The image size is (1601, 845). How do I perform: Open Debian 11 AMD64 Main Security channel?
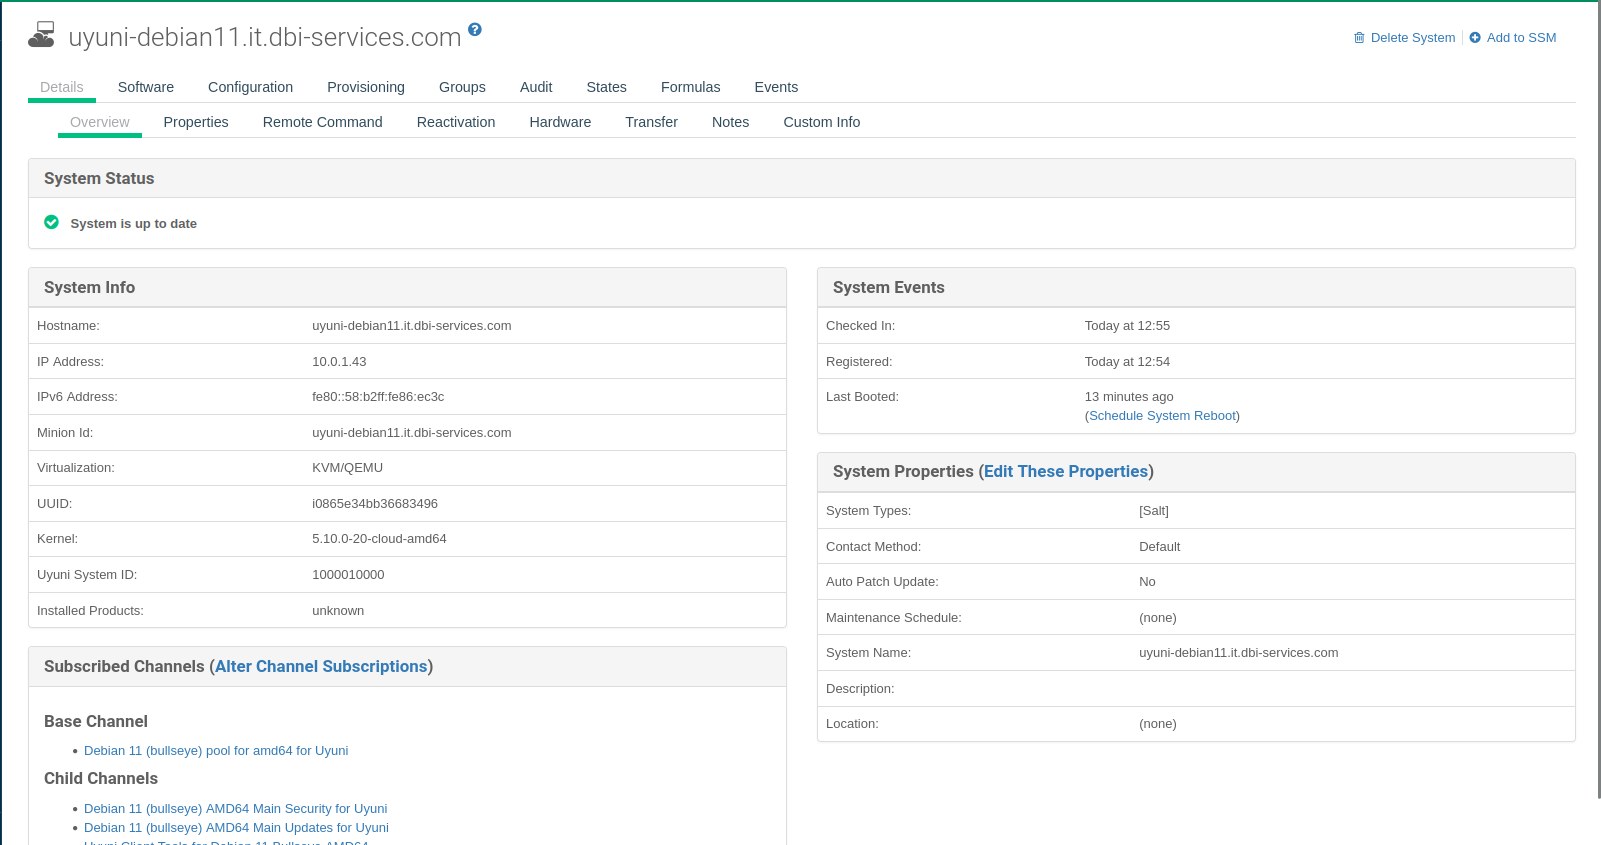[x=235, y=809]
